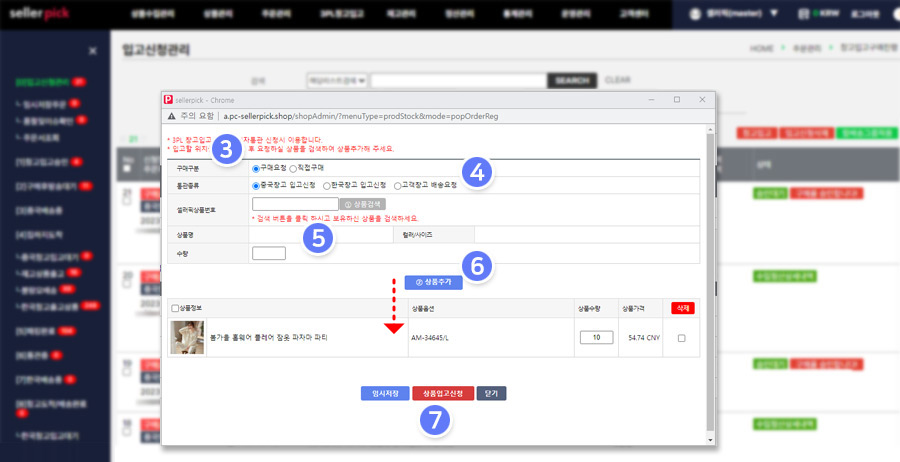The height and width of the screenshot is (462, 900).
Task: Click the 셀러픽상품번호 input field
Action: point(295,203)
